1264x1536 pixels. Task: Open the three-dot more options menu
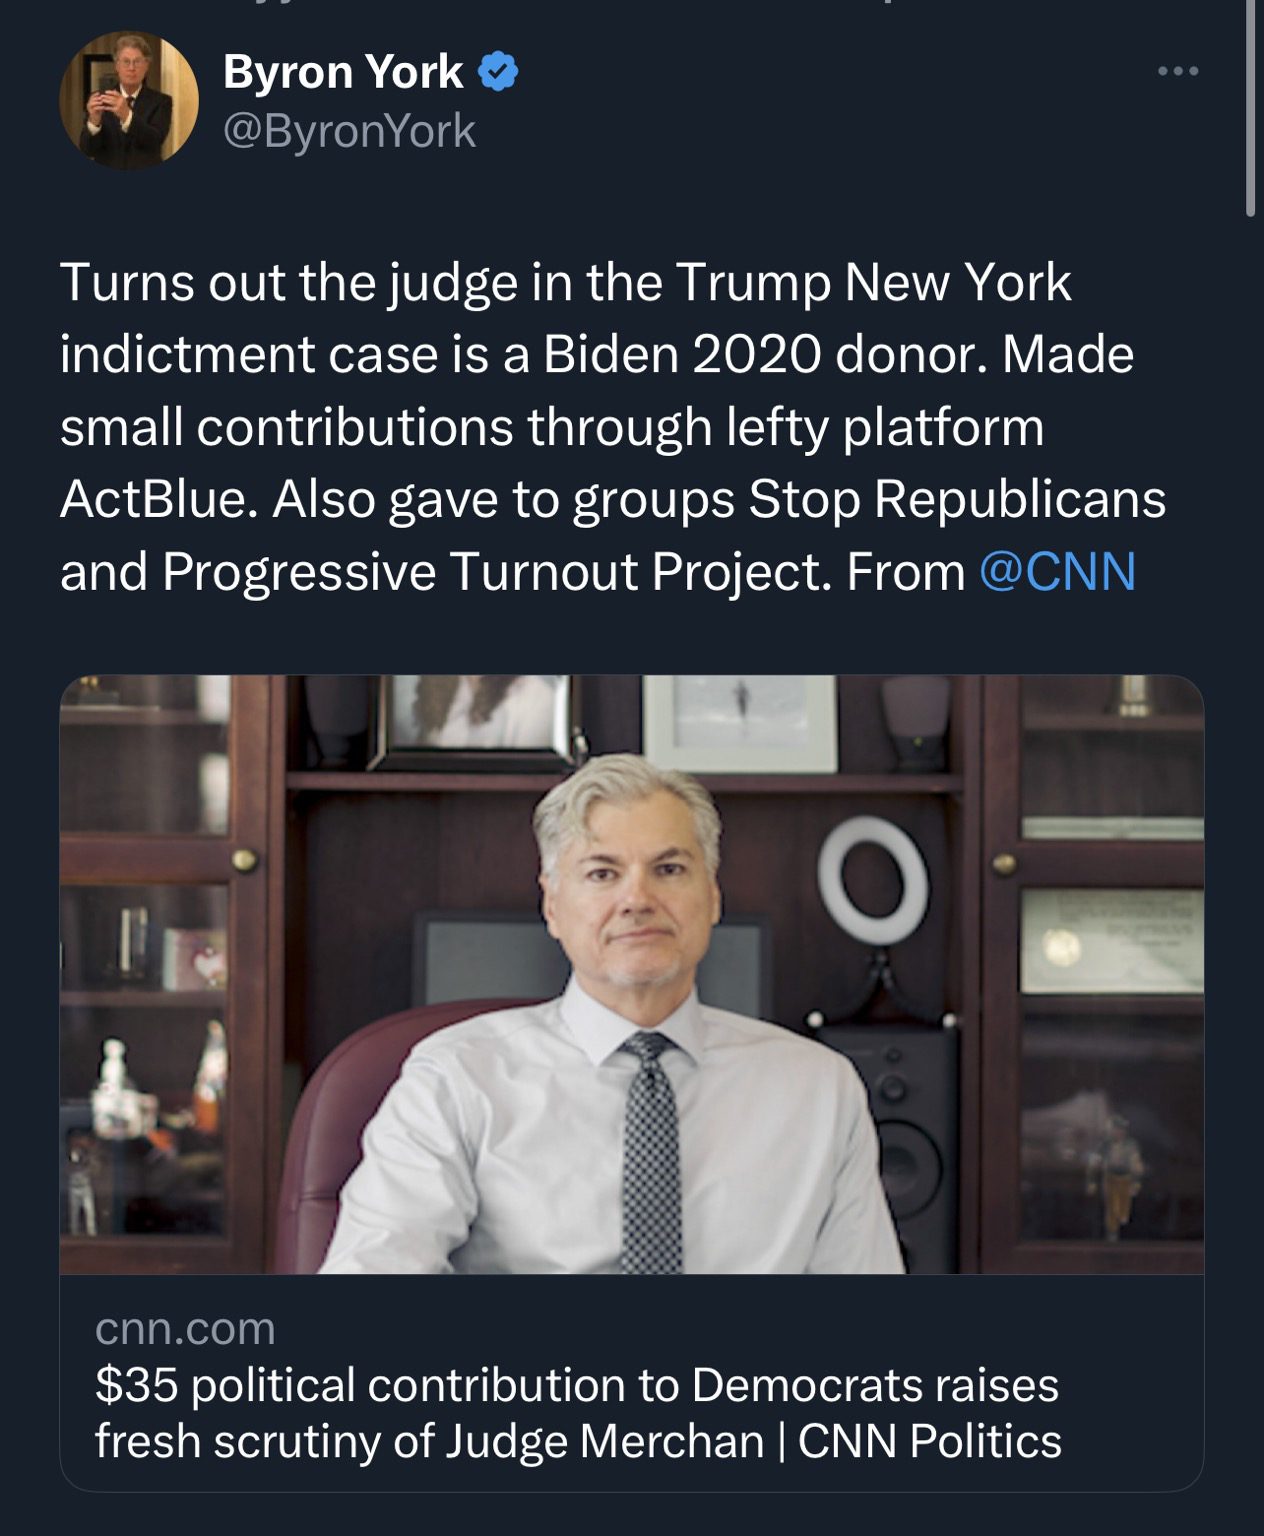point(1178,72)
